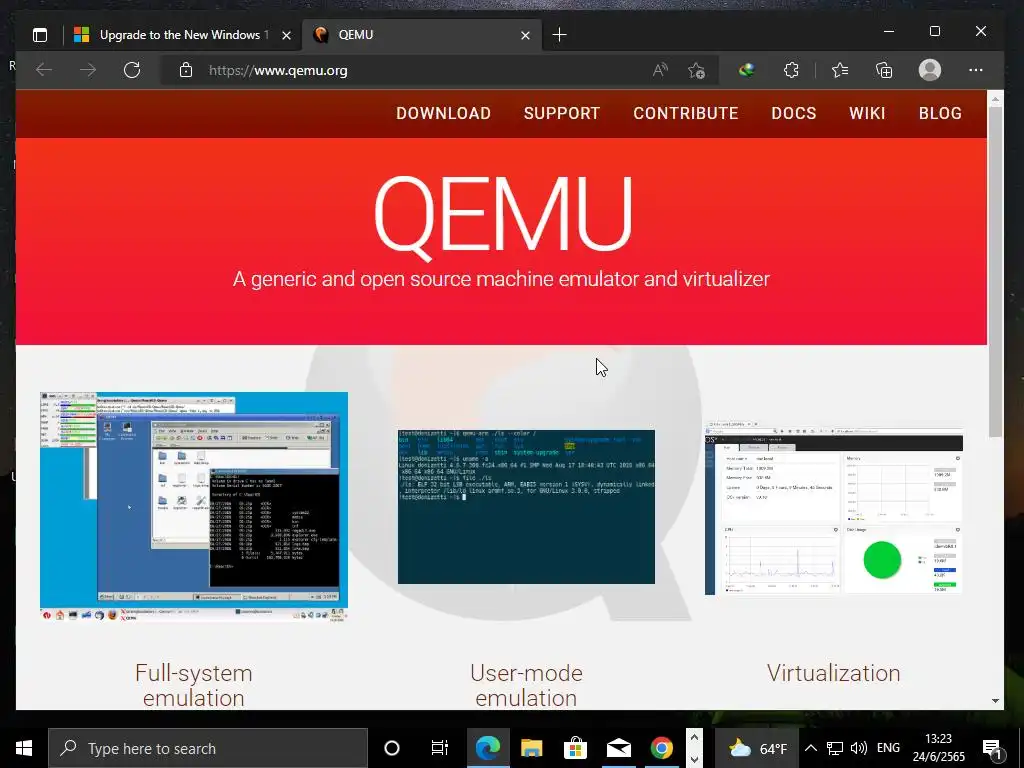This screenshot has width=1024, height=768.
Task: Open Microsoft Store from the taskbar
Action: pos(575,748)
